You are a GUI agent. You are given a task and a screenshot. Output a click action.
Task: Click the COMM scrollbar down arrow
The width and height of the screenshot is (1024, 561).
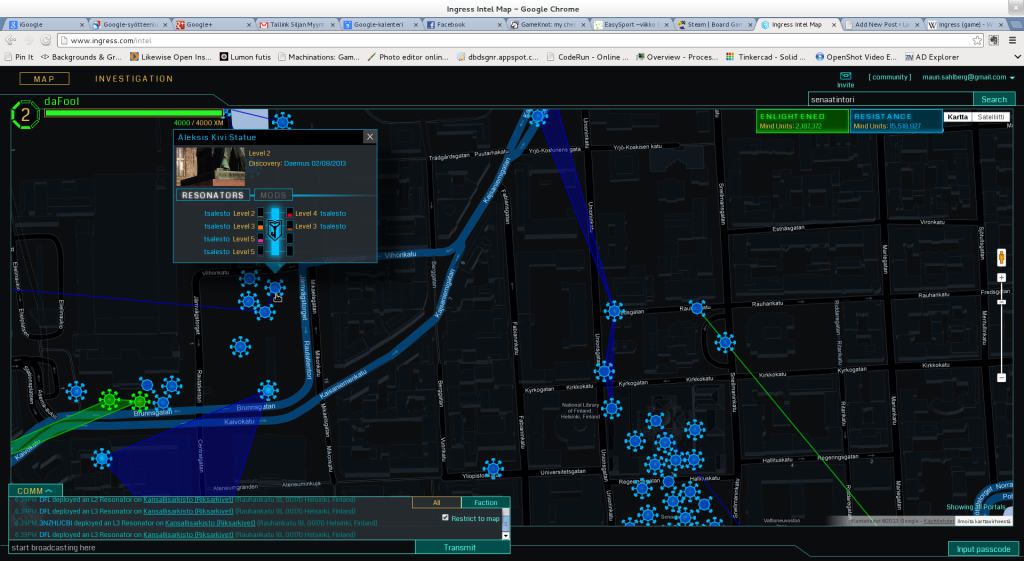point(505,536)
